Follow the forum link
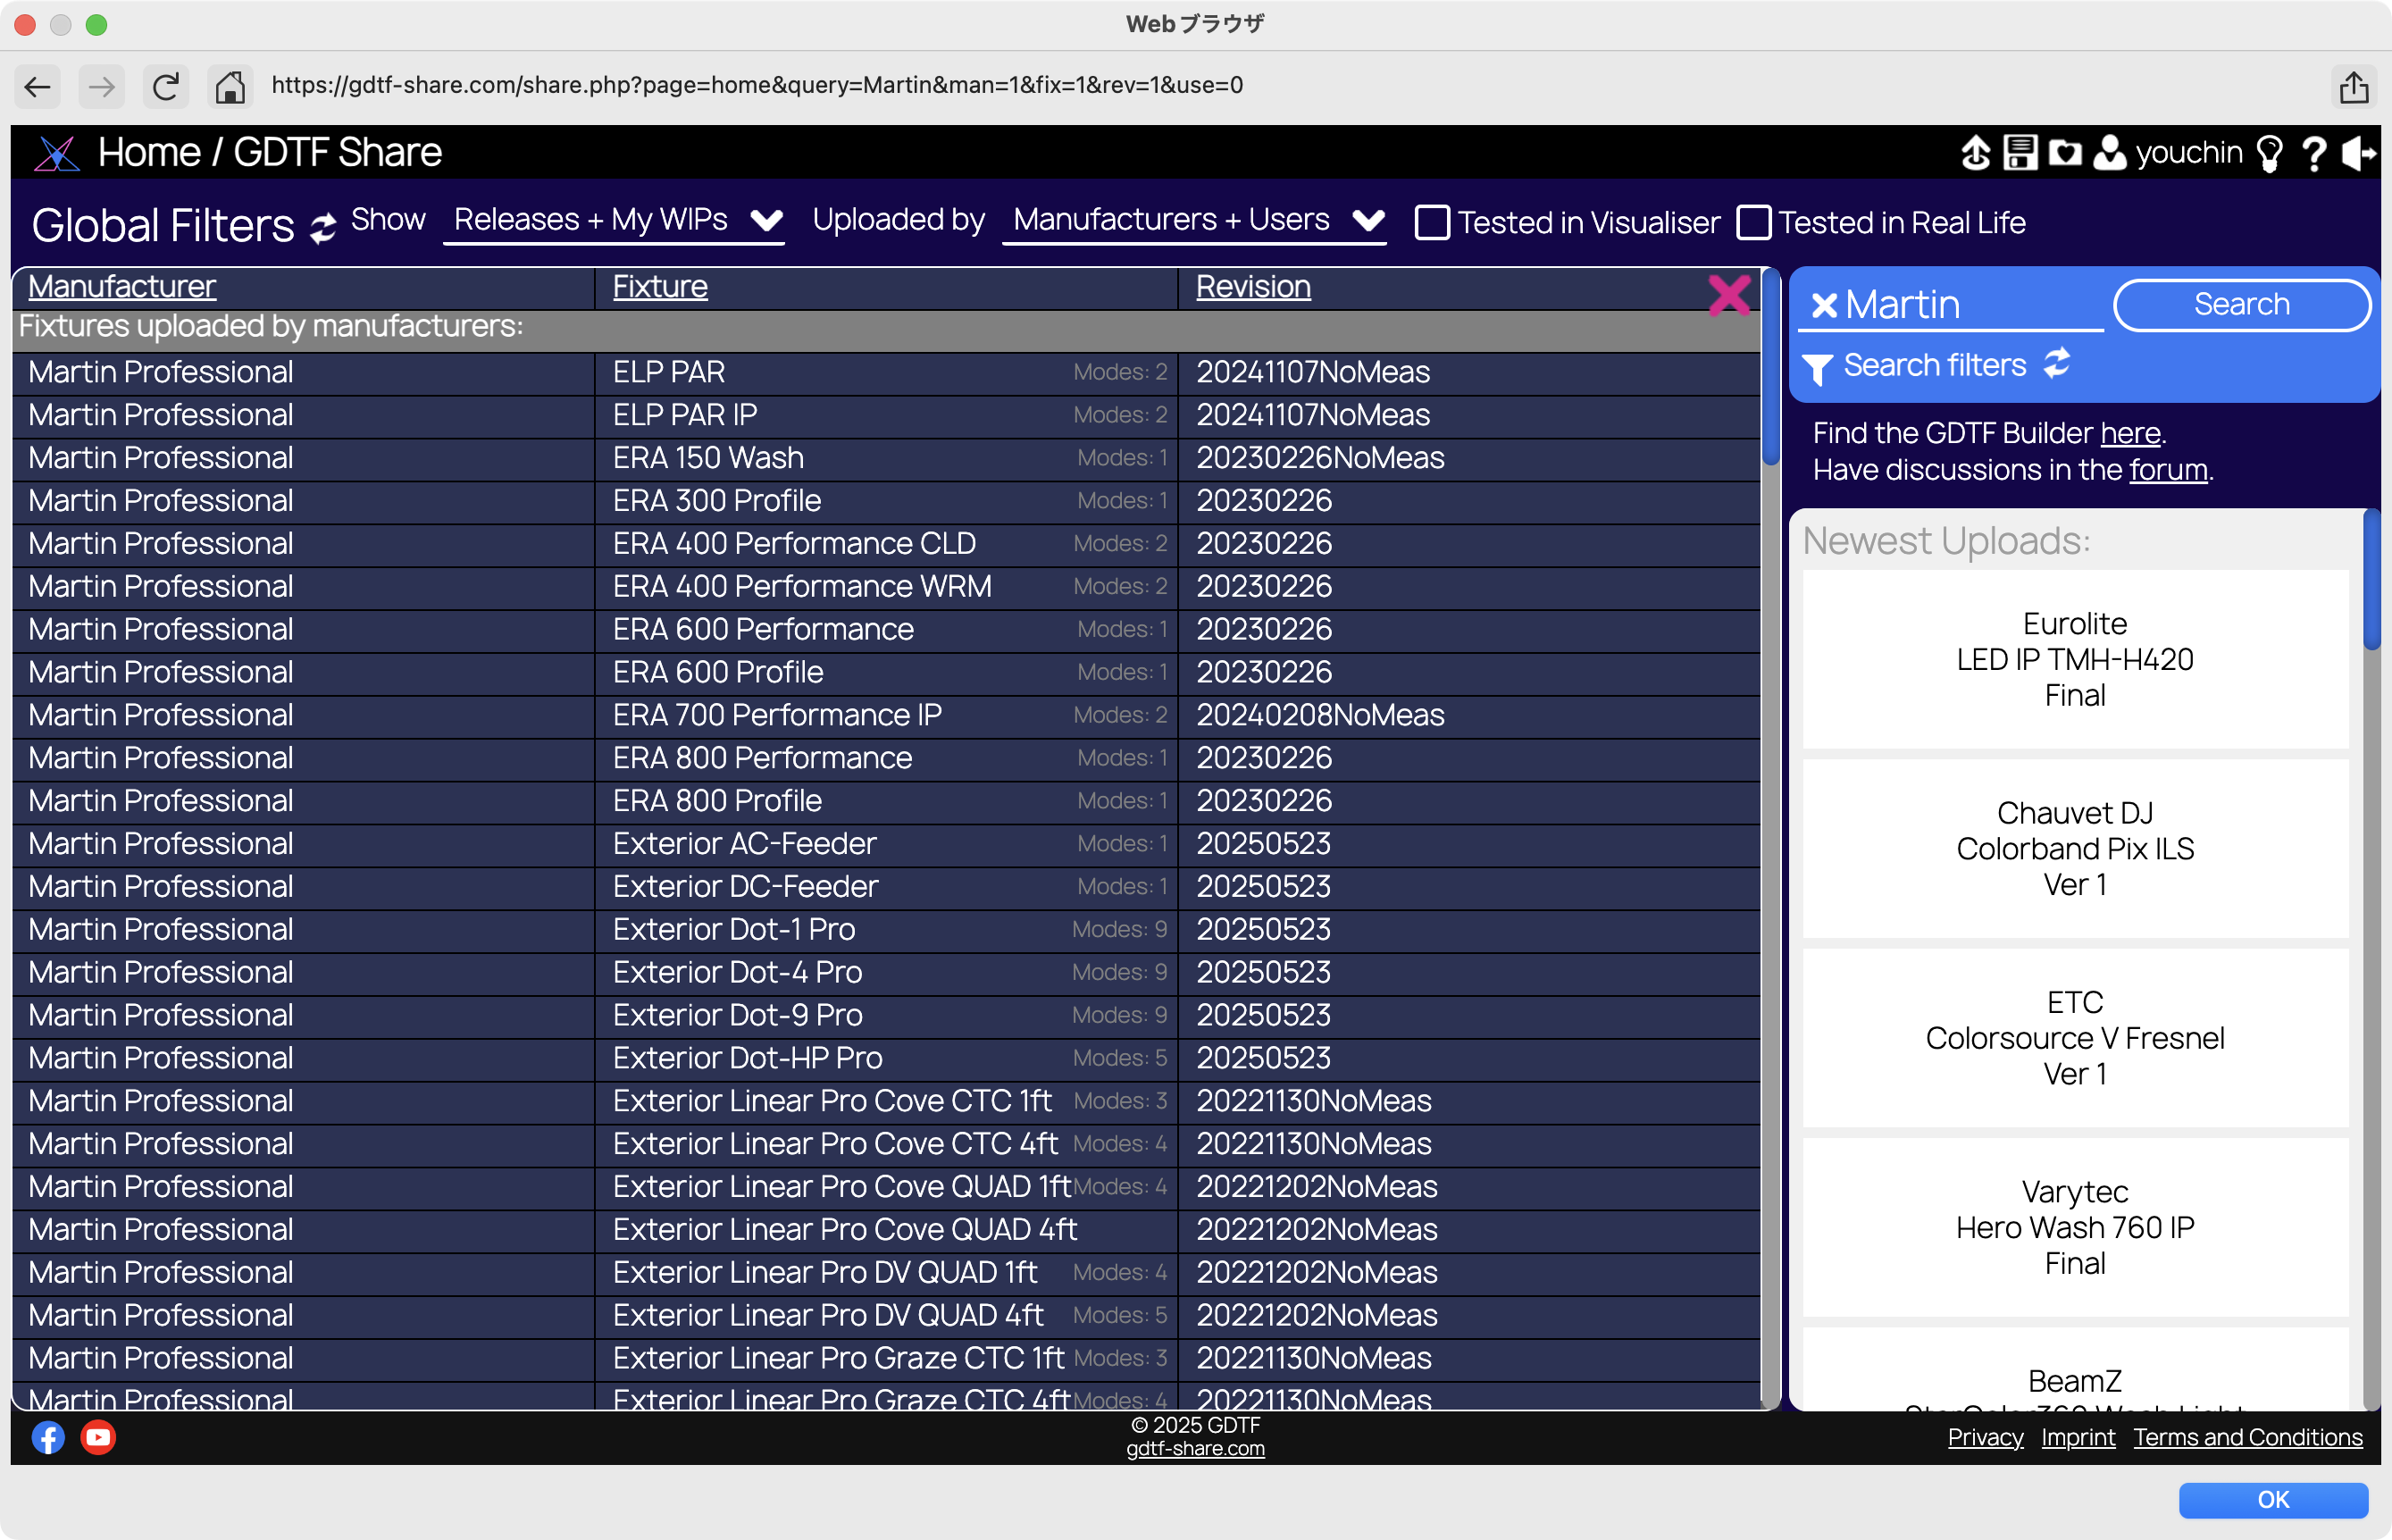Screen dimensions: 2392x1540 pos(2167,470)
